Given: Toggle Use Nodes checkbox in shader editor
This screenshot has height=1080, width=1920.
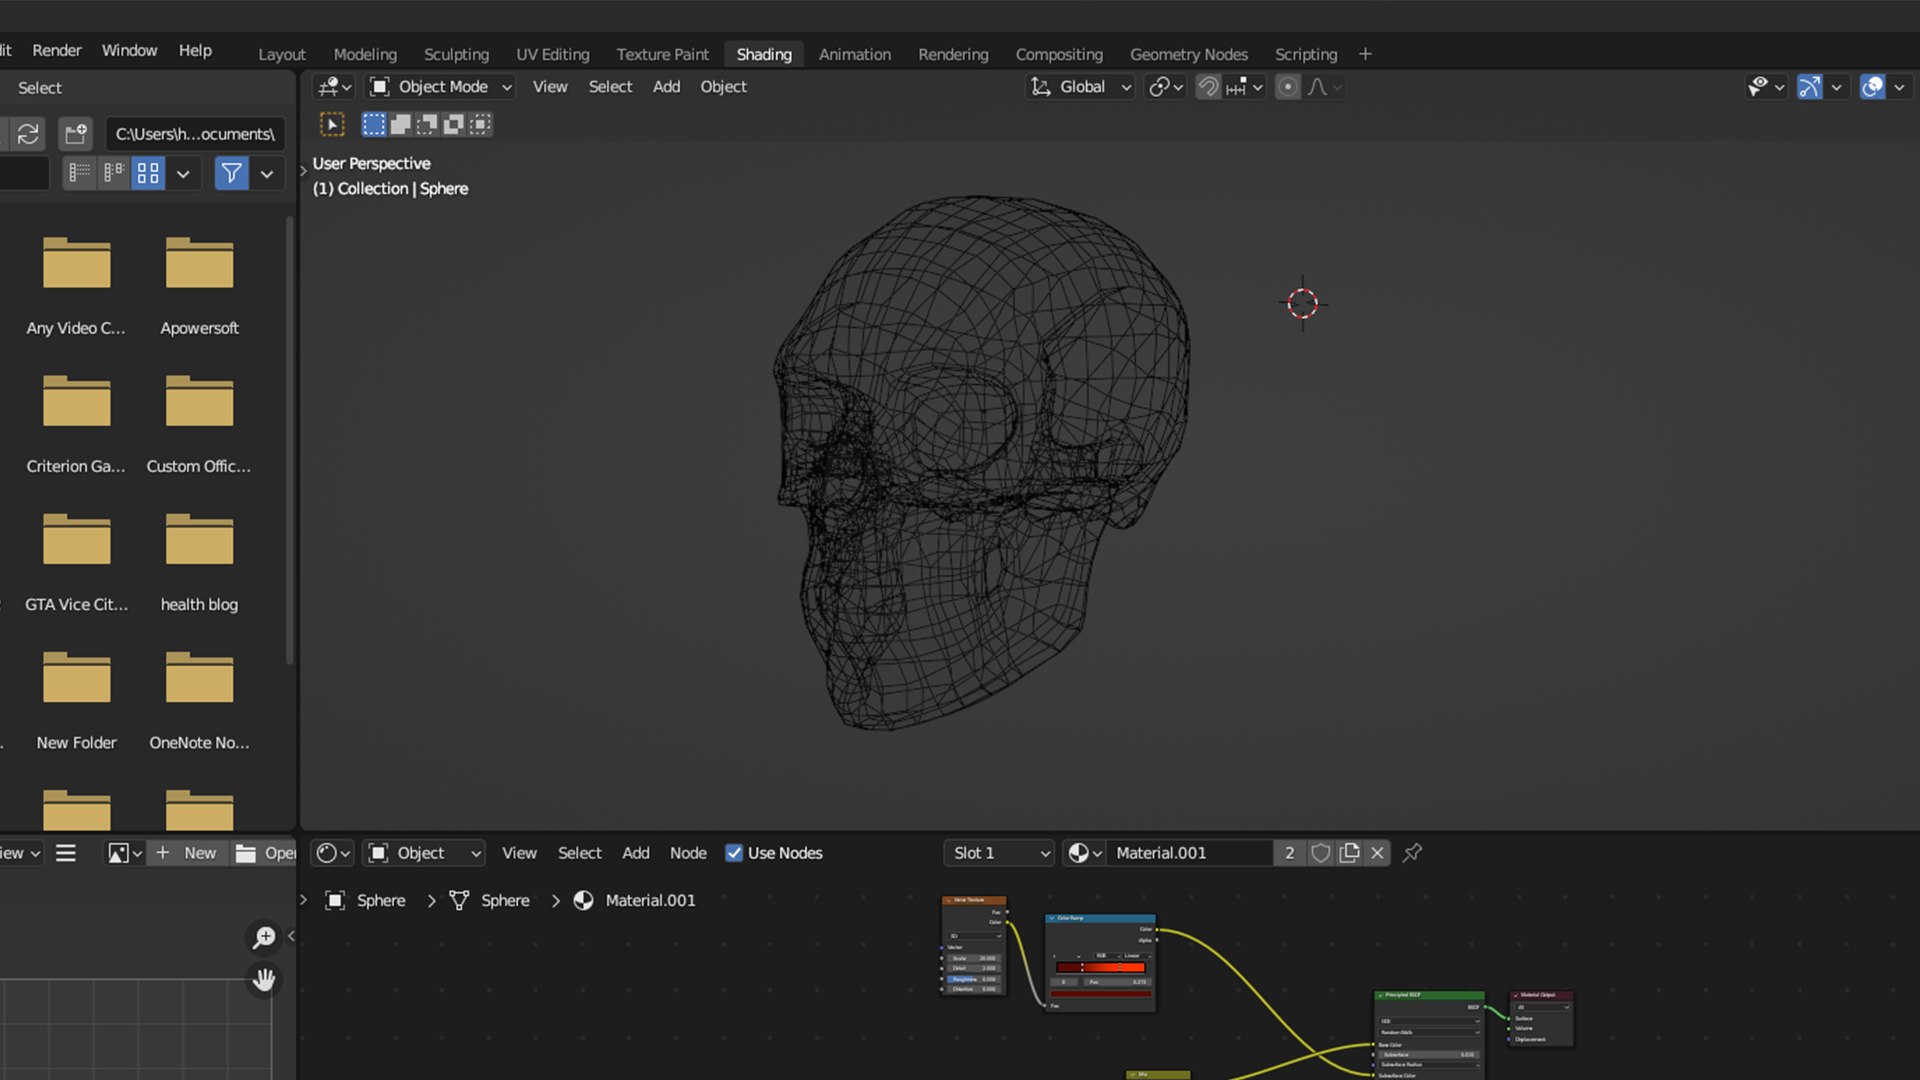Looking at the screenshot, I should 733,852.
